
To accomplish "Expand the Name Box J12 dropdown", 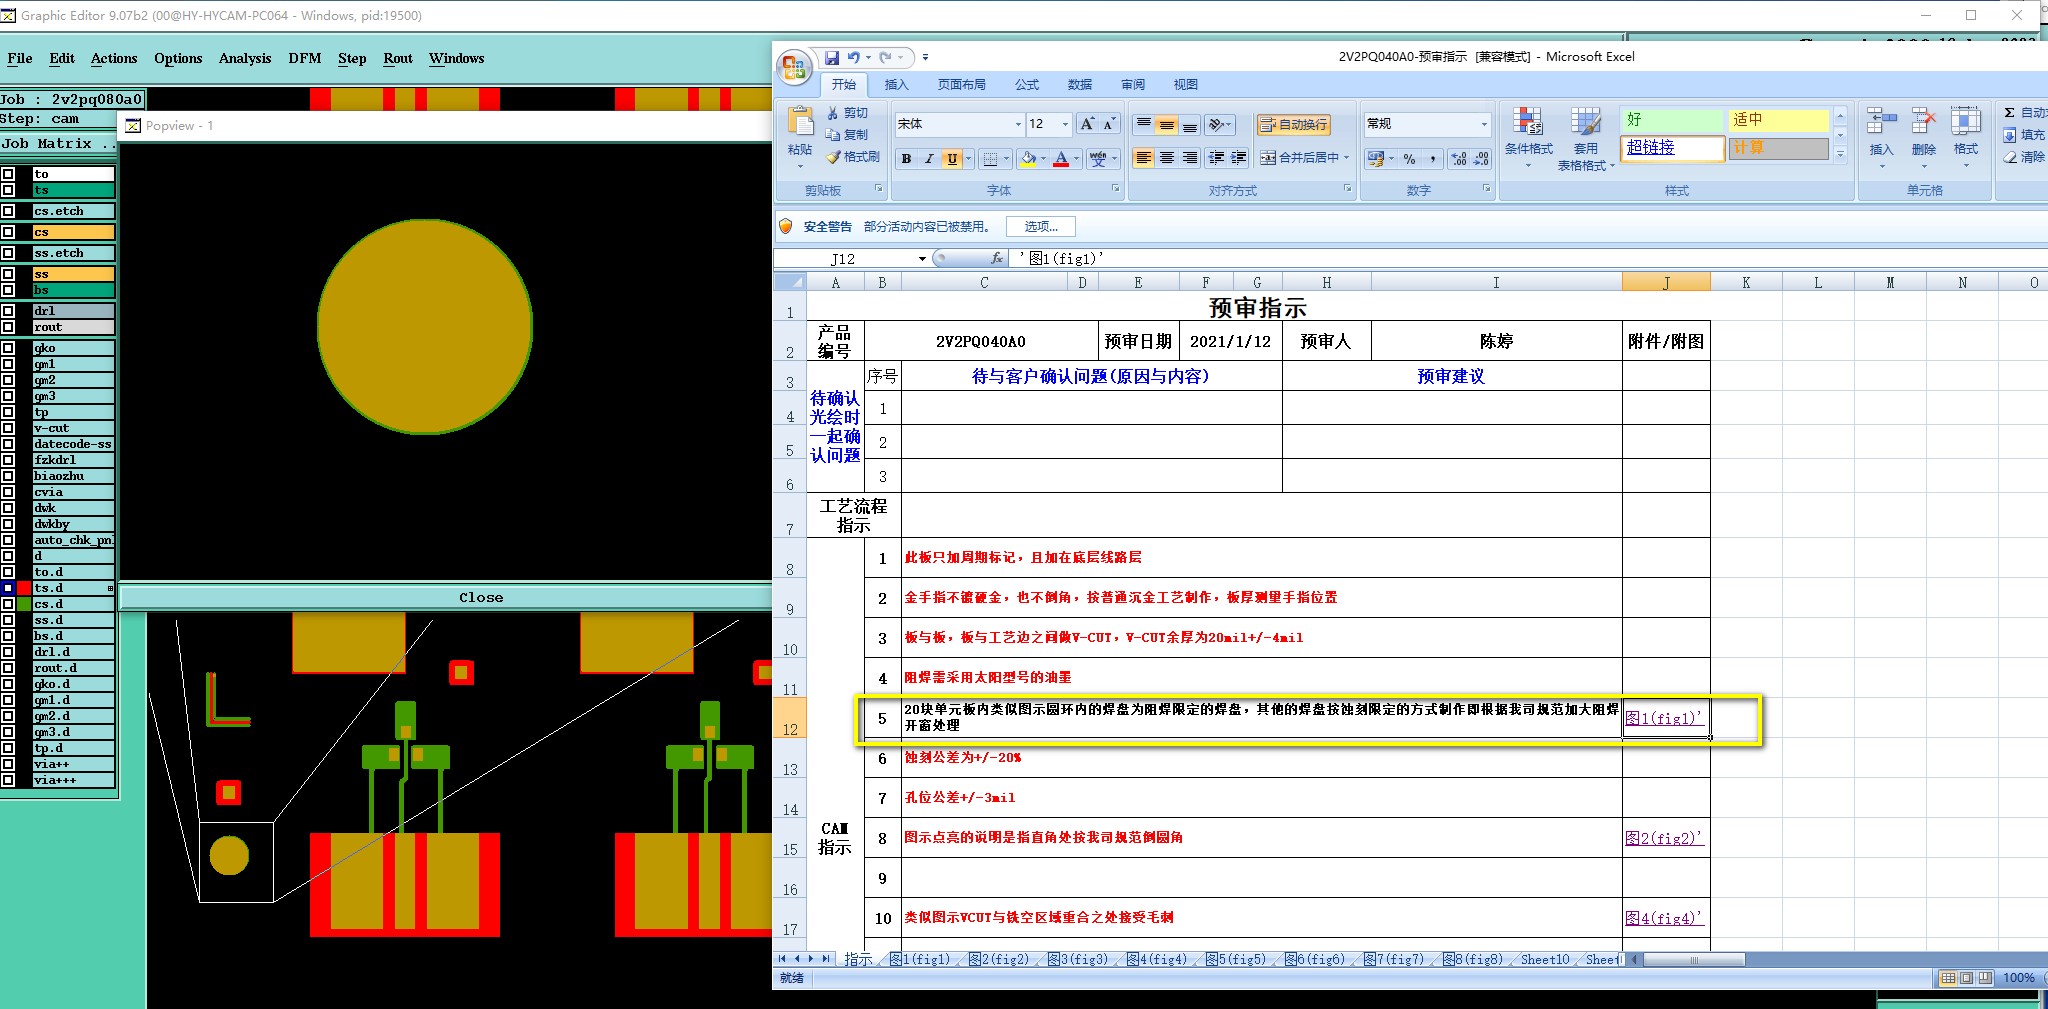I will [922, 259].
